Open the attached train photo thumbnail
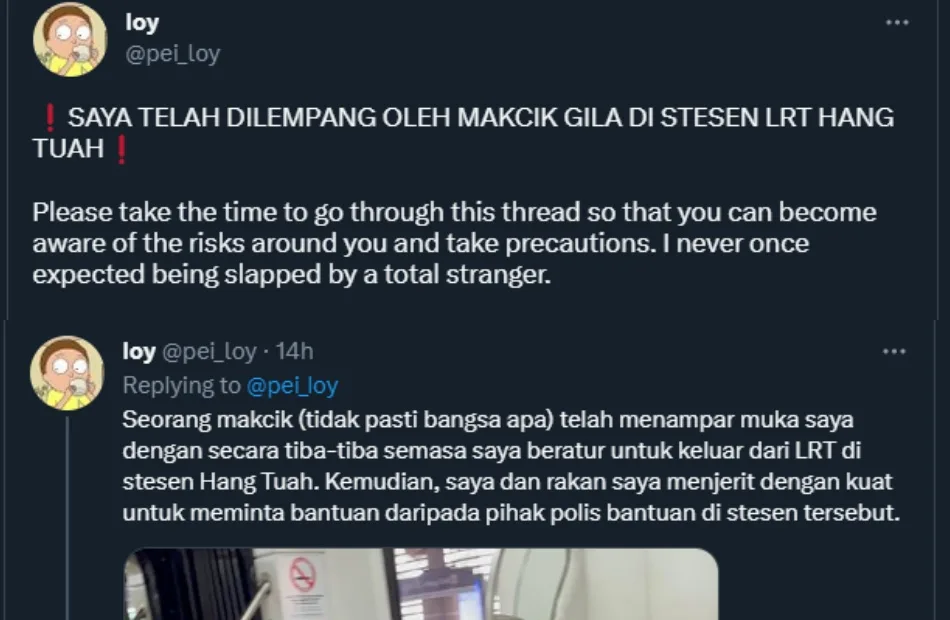The image size is (950, 620). click(x=421, y=584)
